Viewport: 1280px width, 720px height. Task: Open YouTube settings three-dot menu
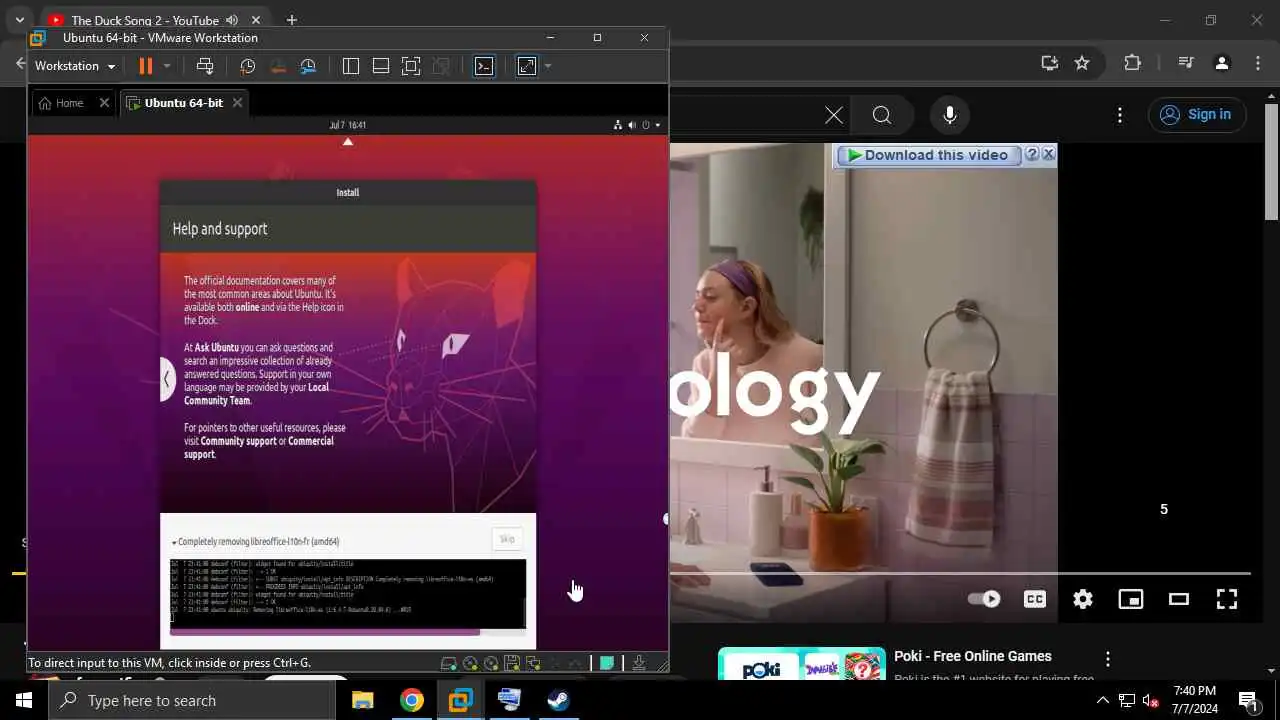coord(1120,115)
